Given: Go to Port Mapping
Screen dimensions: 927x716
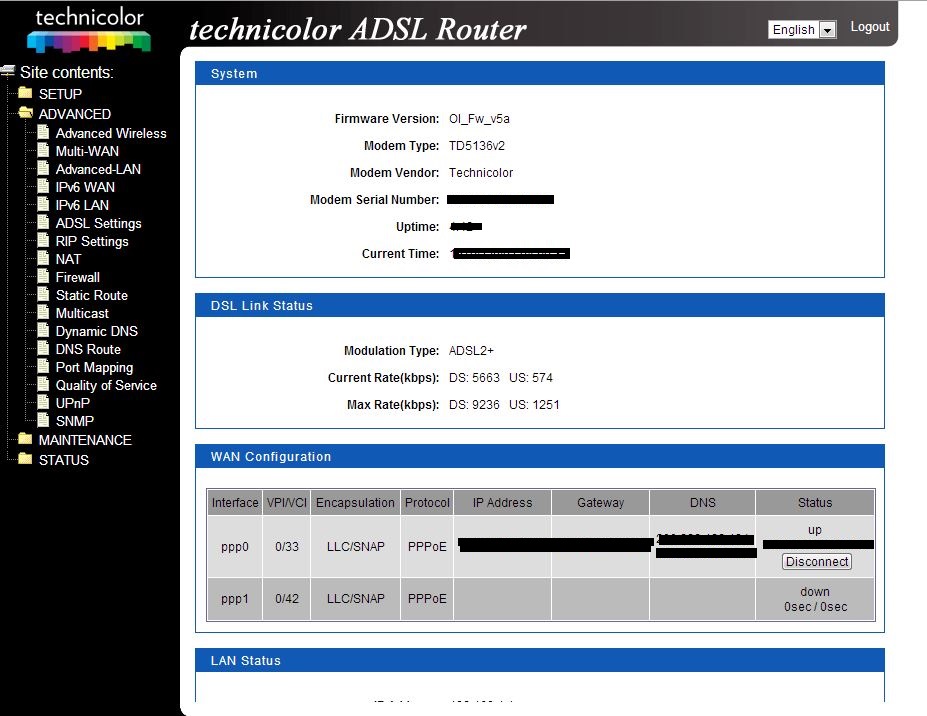Looking at the screenshot, I should coord(95,368).
